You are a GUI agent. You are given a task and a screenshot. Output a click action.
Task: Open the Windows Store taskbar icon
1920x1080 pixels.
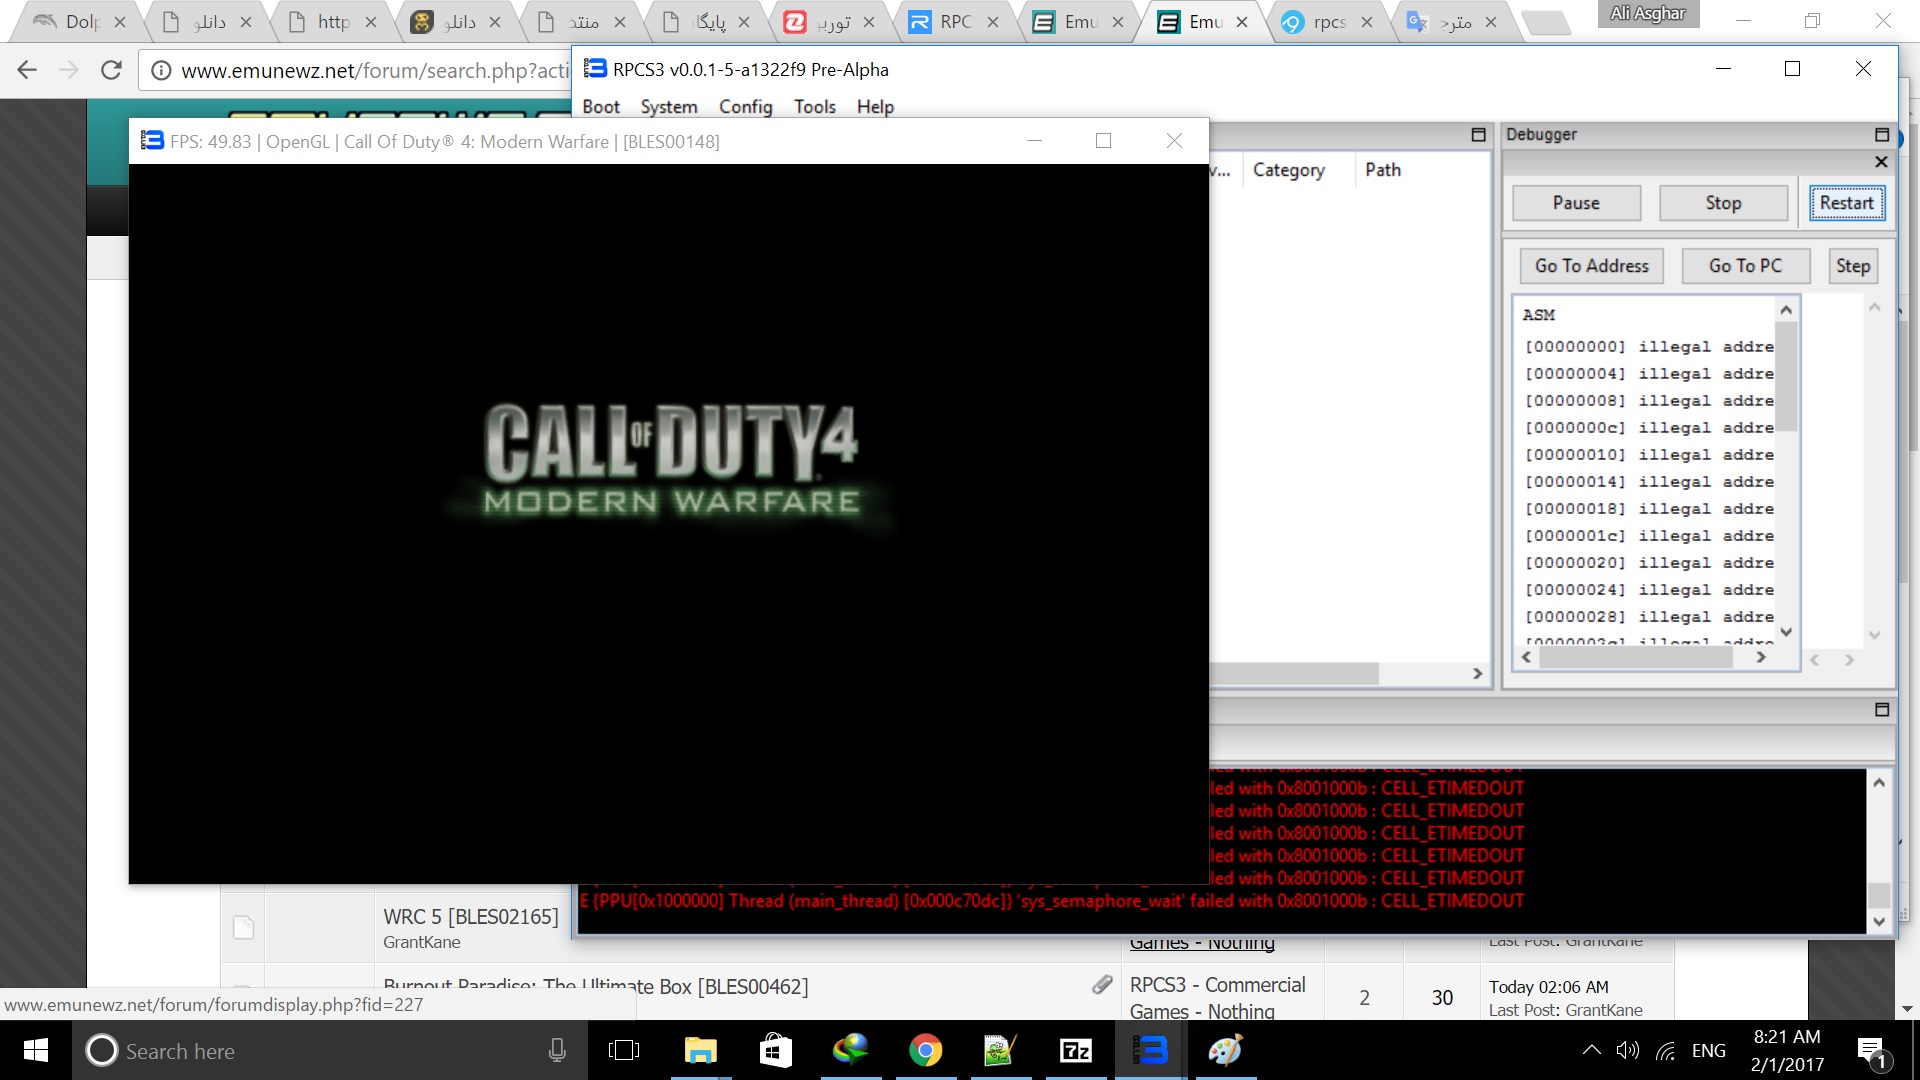coord(776,1051)
